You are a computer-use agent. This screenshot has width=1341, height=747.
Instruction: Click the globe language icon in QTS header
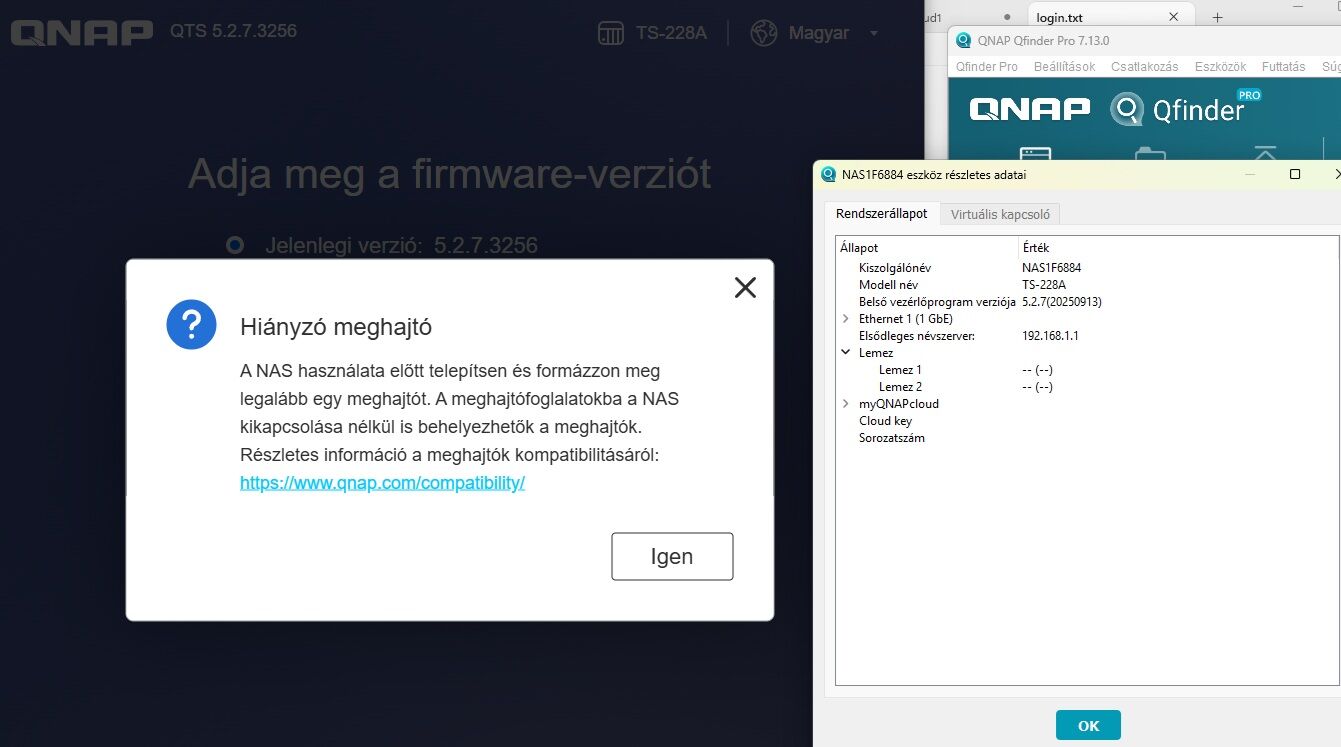click(x=764, y=33)
